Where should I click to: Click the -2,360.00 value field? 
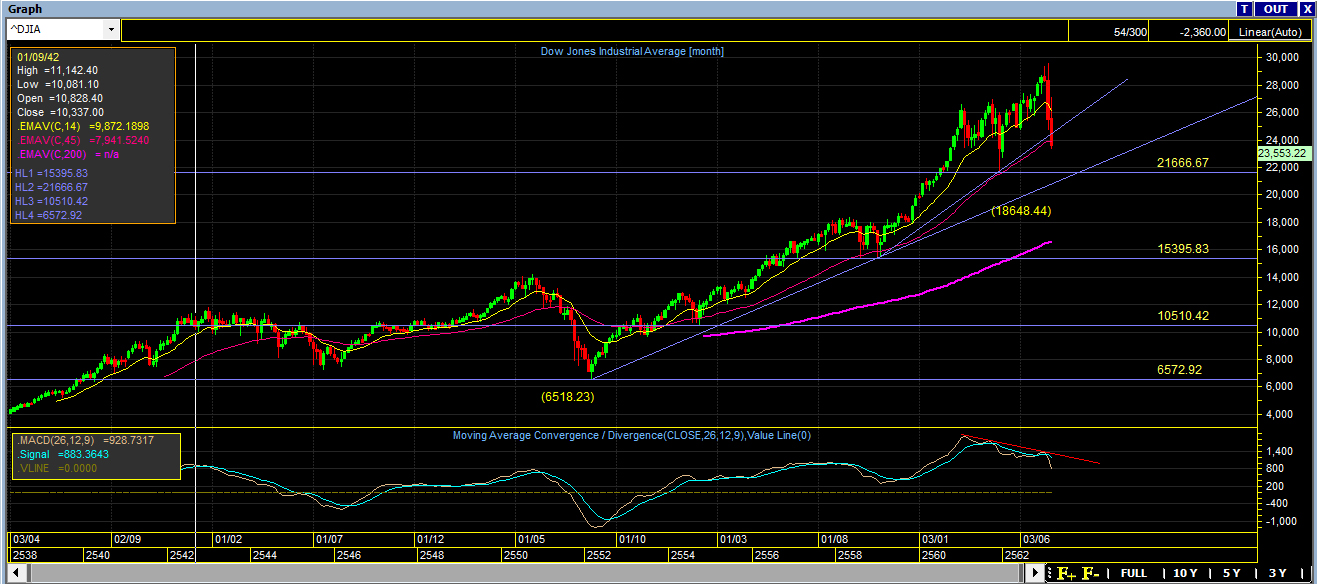[x=1190, y=32]
